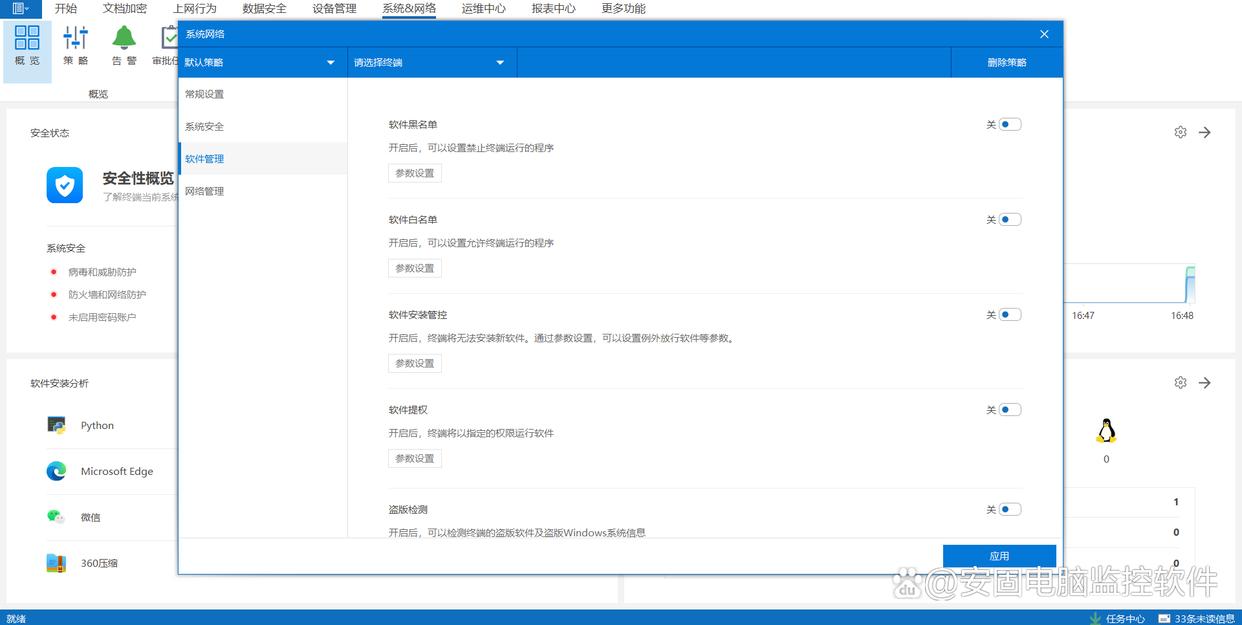Image resolution: width=1242 pixels, height=625 pixels.
Task: Click the 微信 WeChat icon
Action: coord(56,517)
